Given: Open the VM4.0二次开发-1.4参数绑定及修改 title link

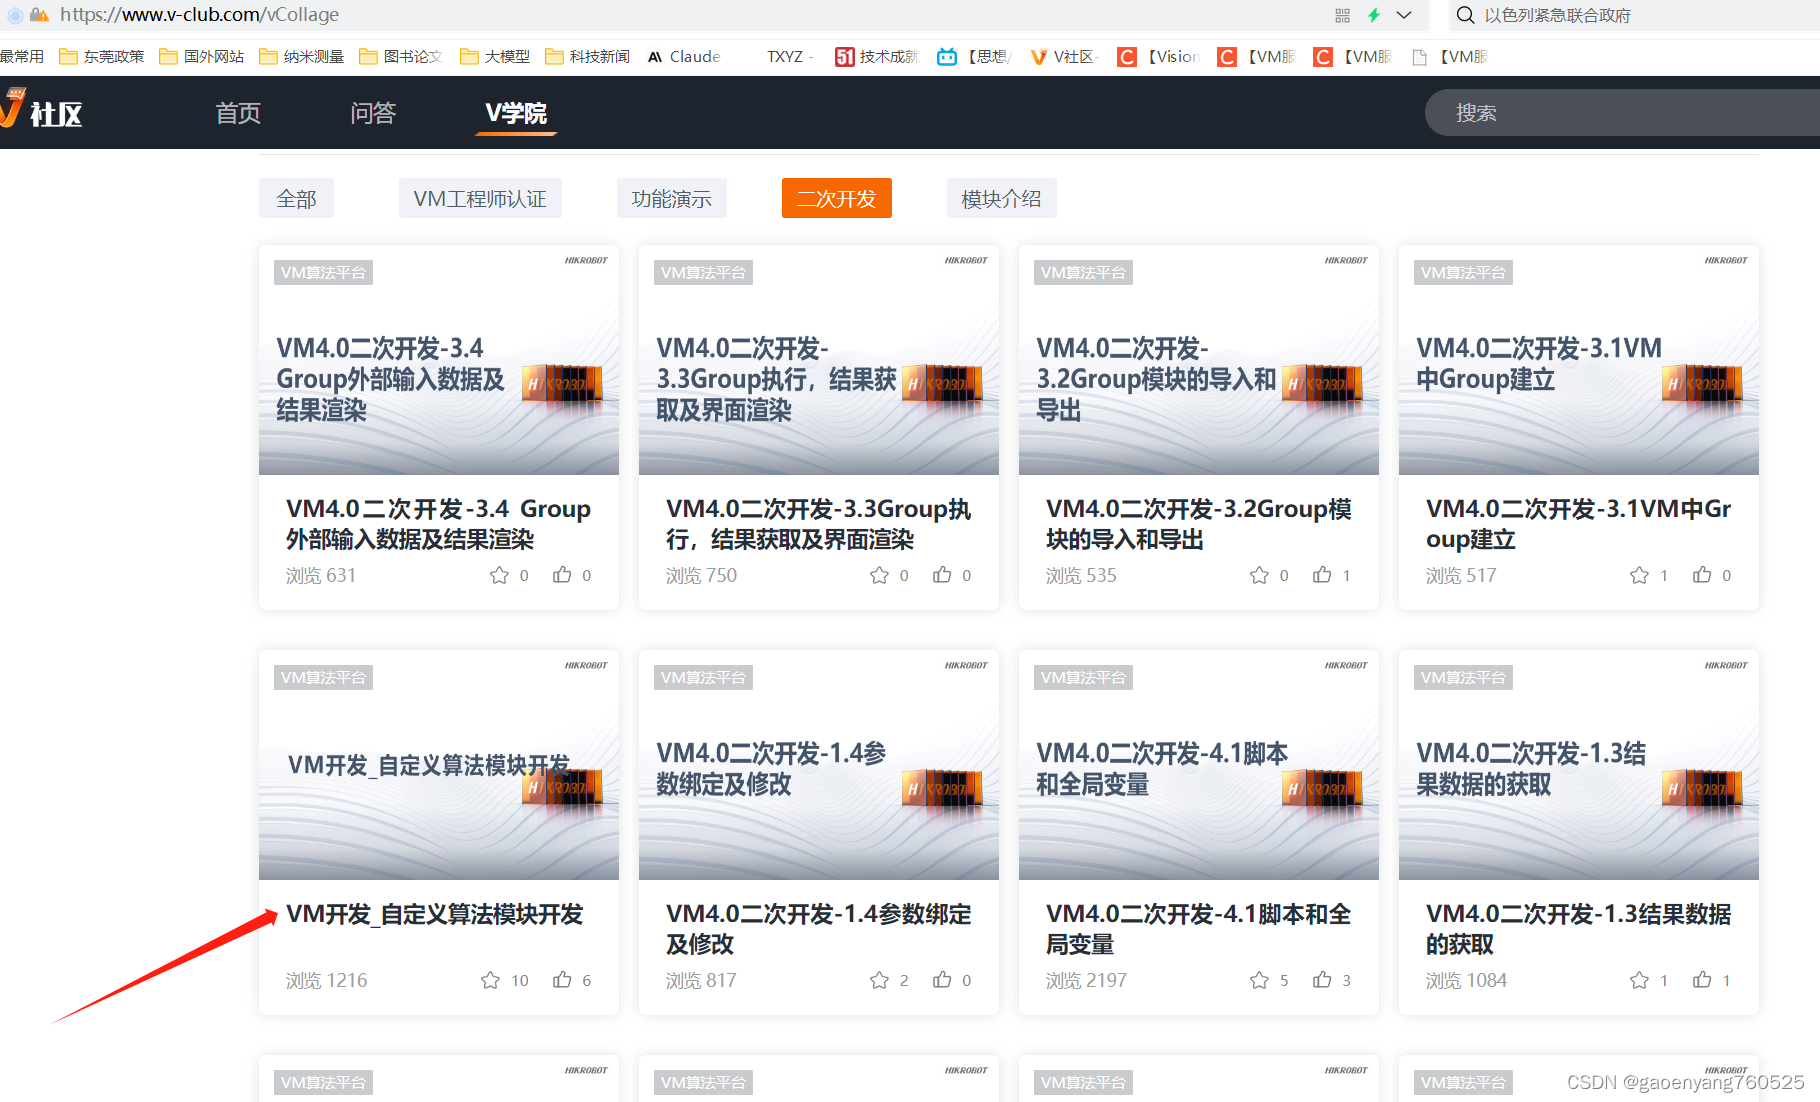Looking at the screenshot, I should 819,929.
